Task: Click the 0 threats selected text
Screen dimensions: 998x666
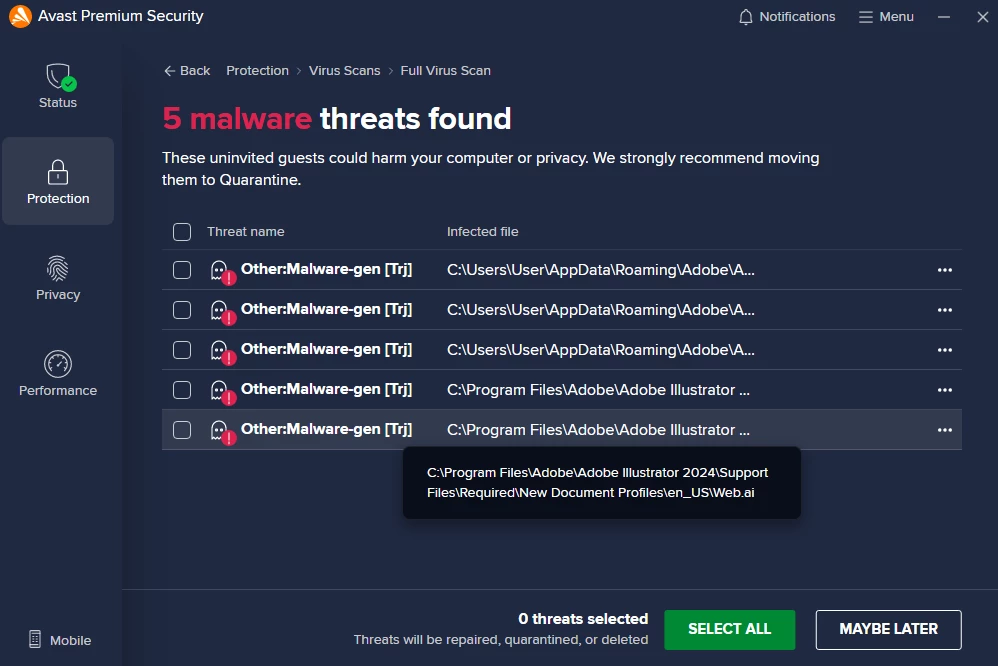Action: (583, 619)
